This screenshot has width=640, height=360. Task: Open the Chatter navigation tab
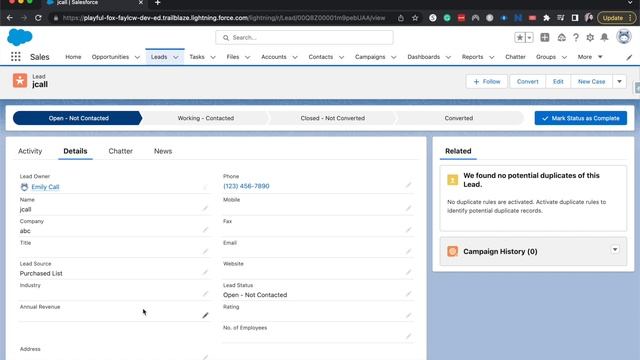coord(515,57)
